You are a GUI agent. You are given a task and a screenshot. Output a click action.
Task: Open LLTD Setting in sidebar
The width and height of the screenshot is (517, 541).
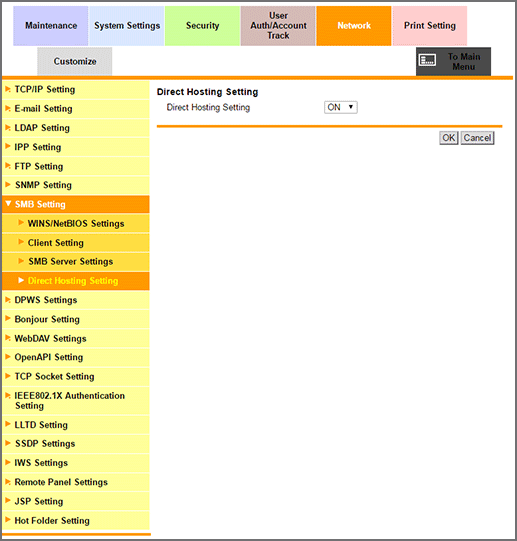(x=76, y=425)
